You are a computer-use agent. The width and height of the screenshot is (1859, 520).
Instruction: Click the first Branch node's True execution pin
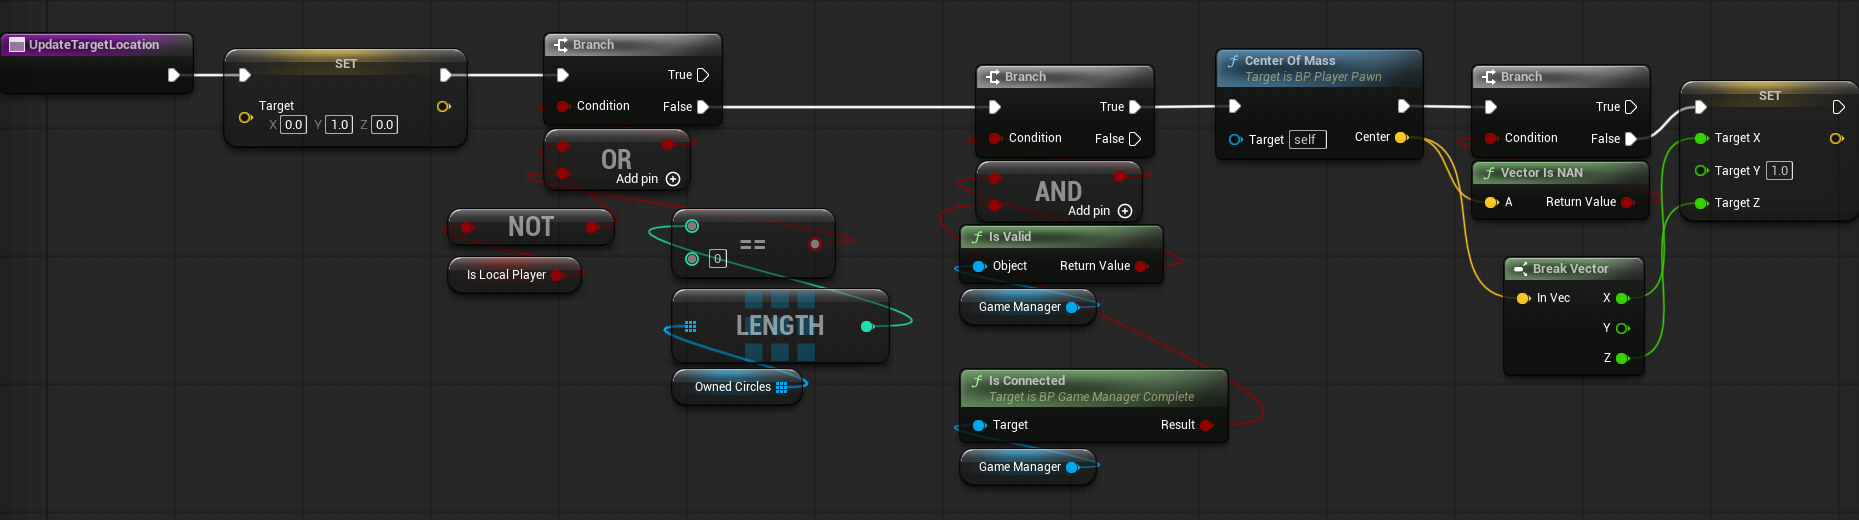click(x=703, y=75)
